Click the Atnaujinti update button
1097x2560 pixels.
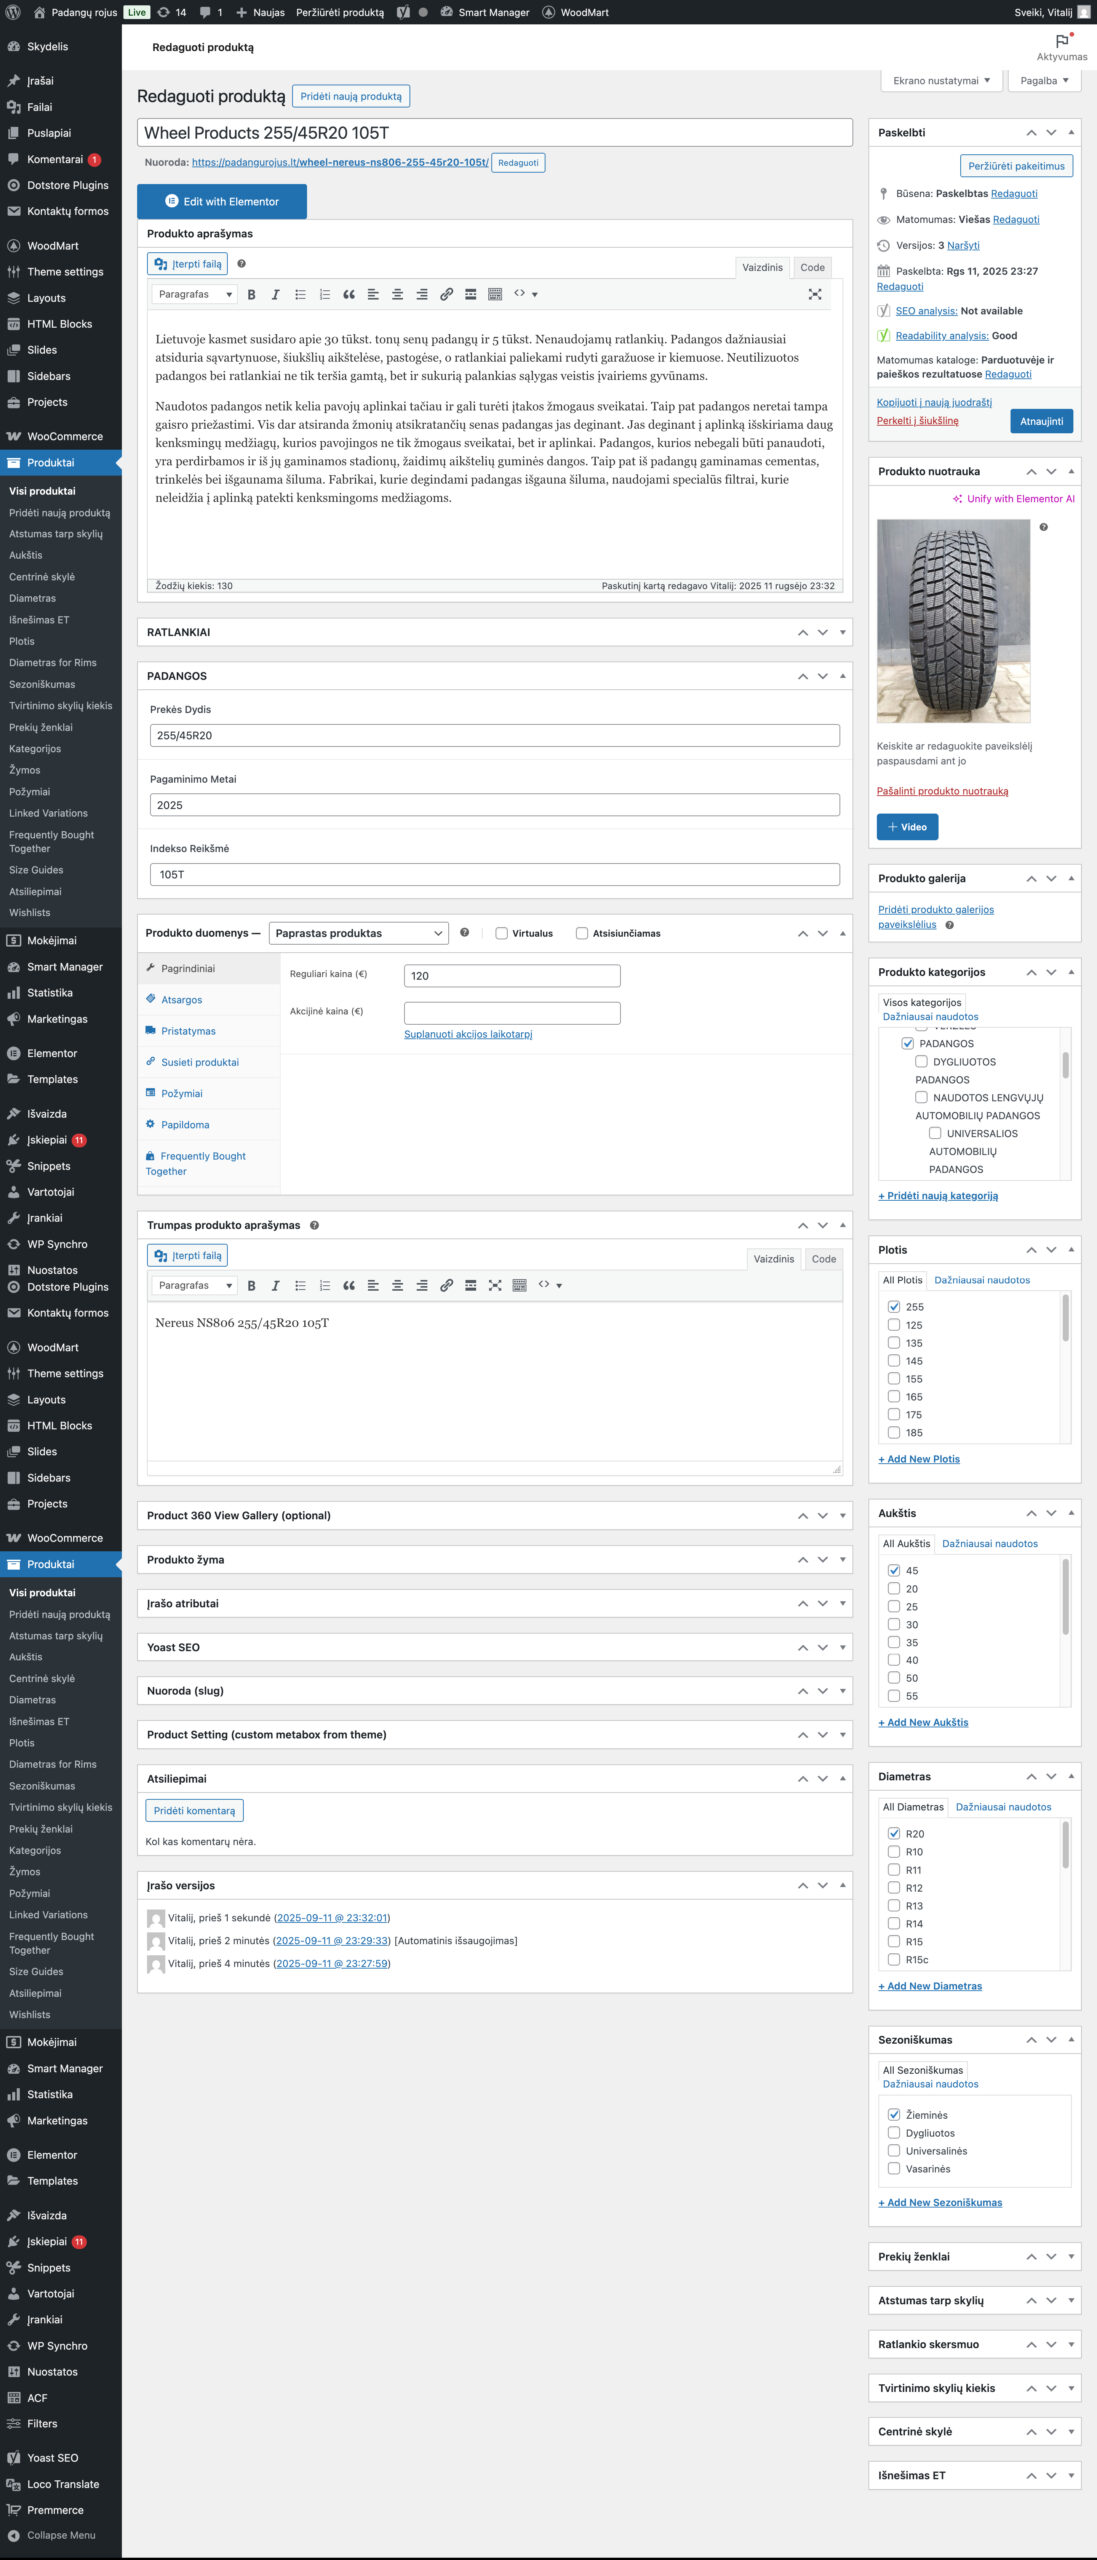point(1041,421)
